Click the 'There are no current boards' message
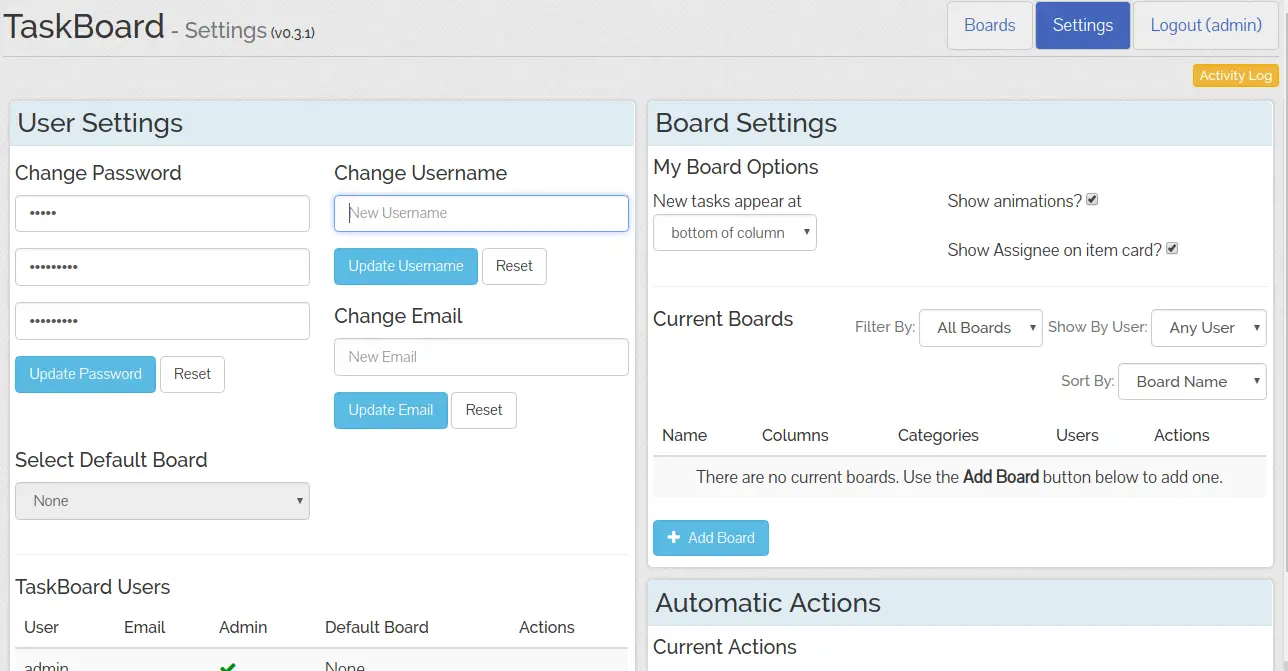The height and width of the screenshot is (671, 1288). [959, 477]
